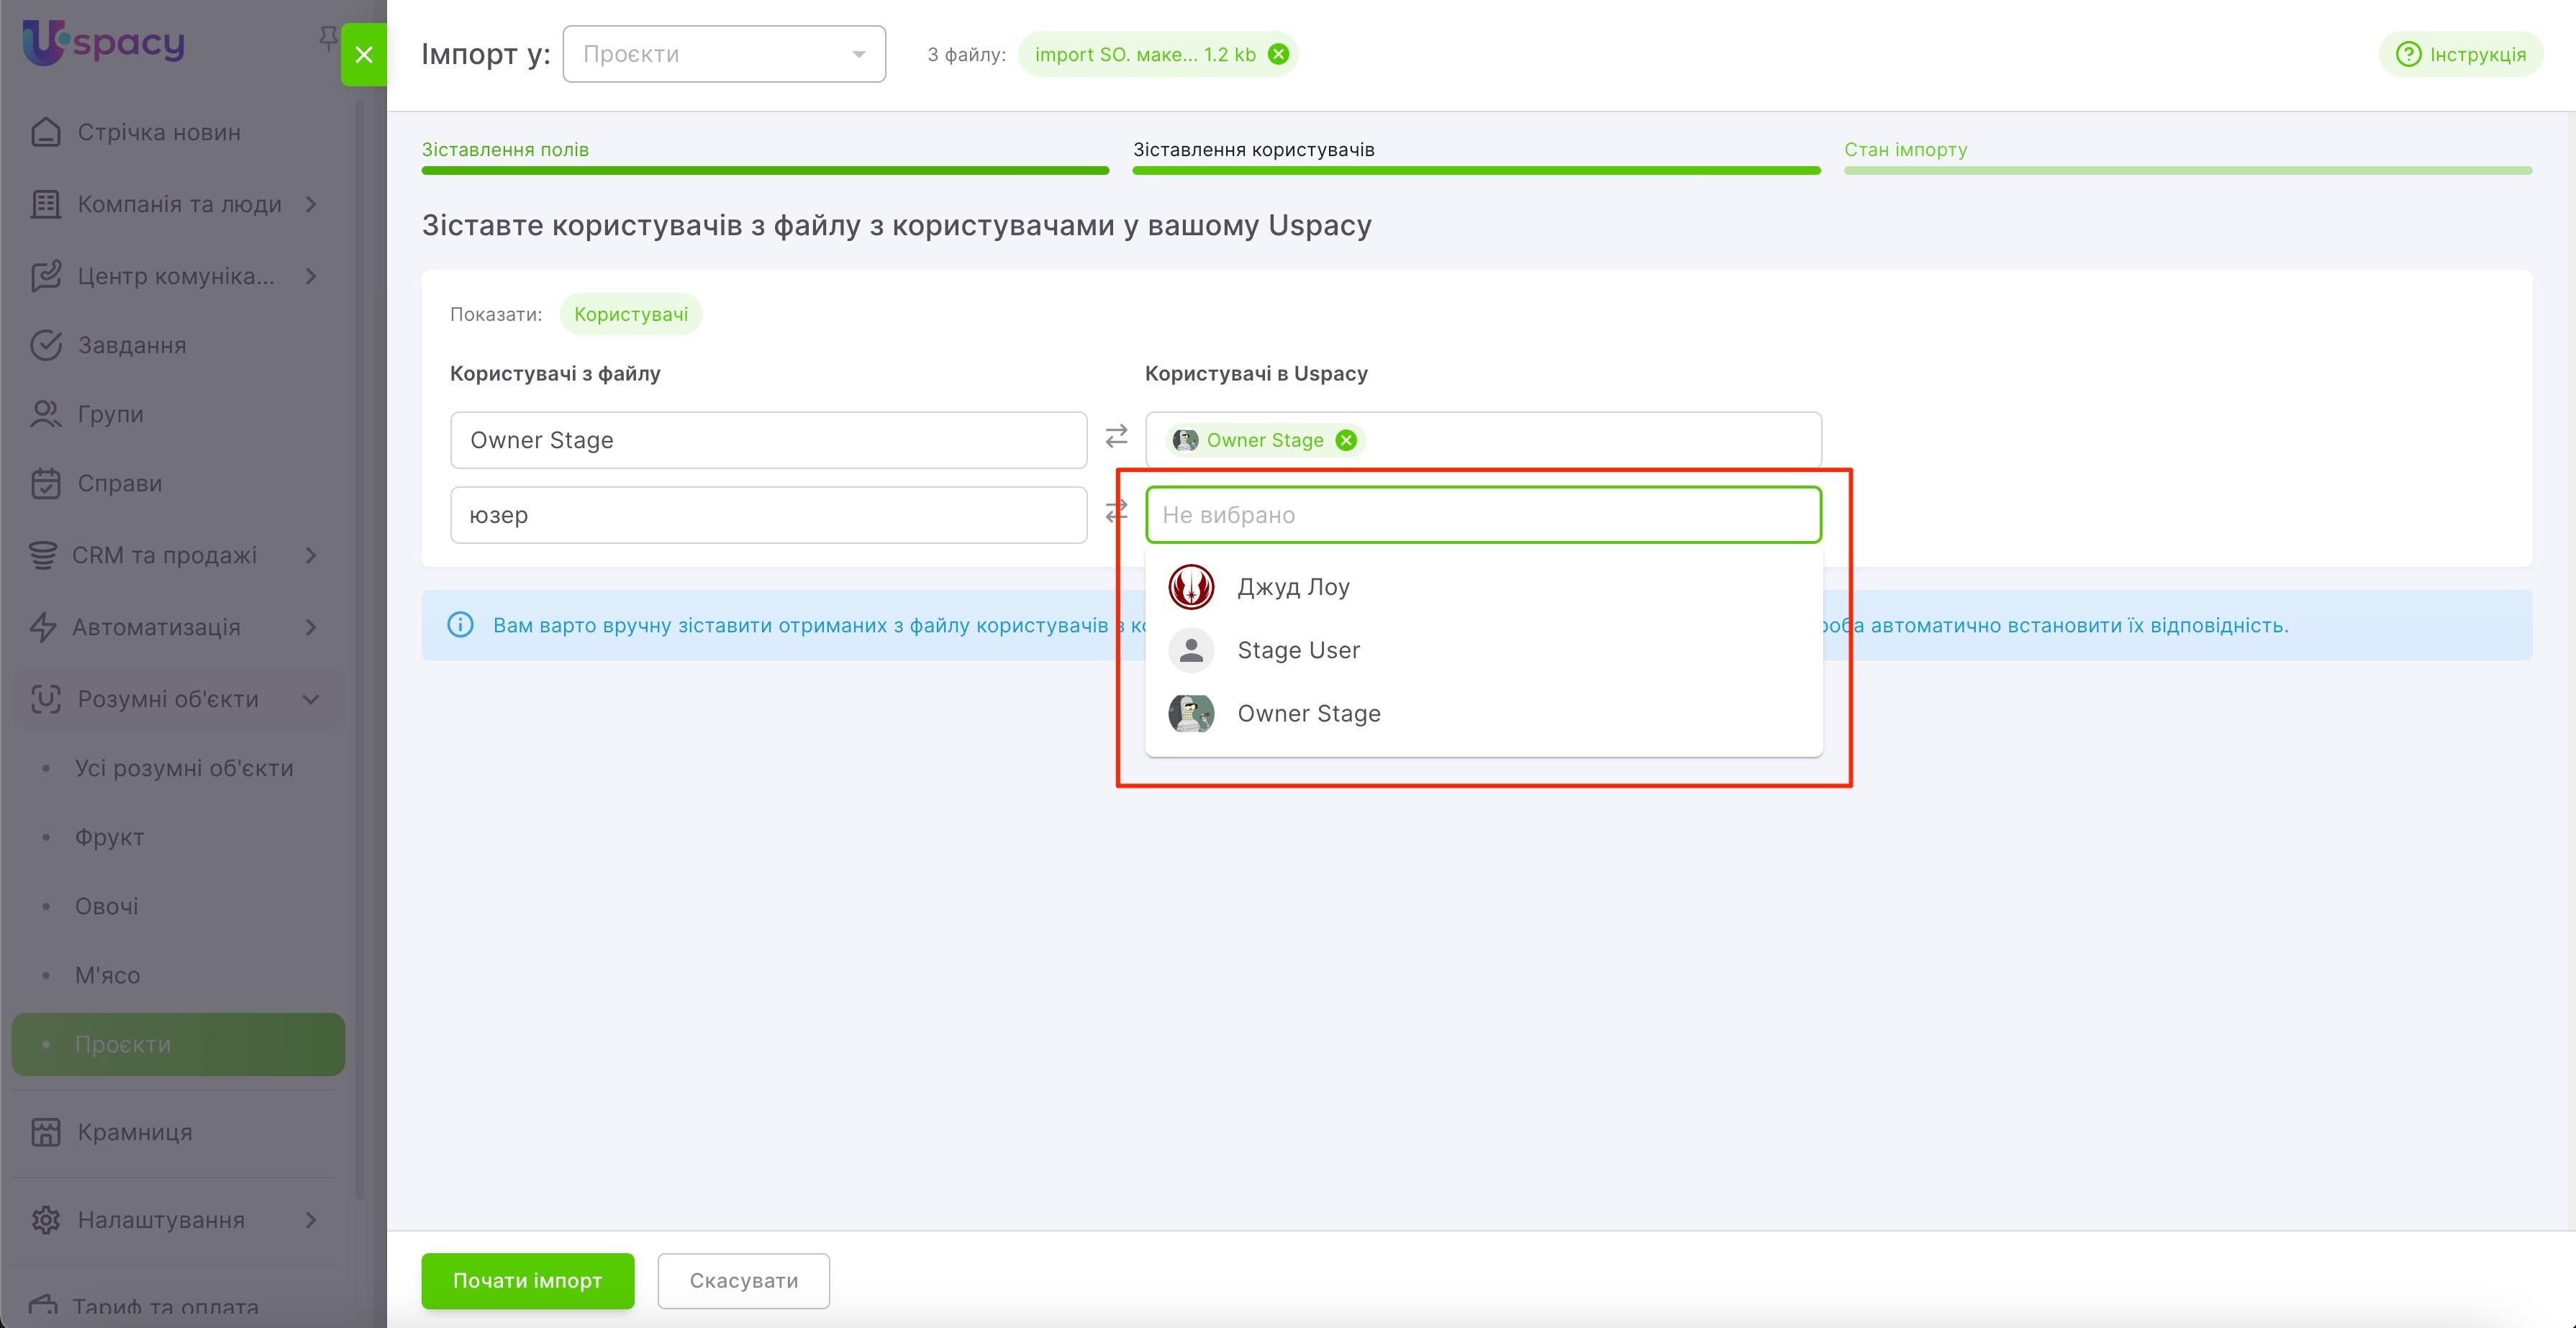Screen dimensions: 2576x1328
Task: Choose Stage User from dropdown list
Action: (1298, 650)
